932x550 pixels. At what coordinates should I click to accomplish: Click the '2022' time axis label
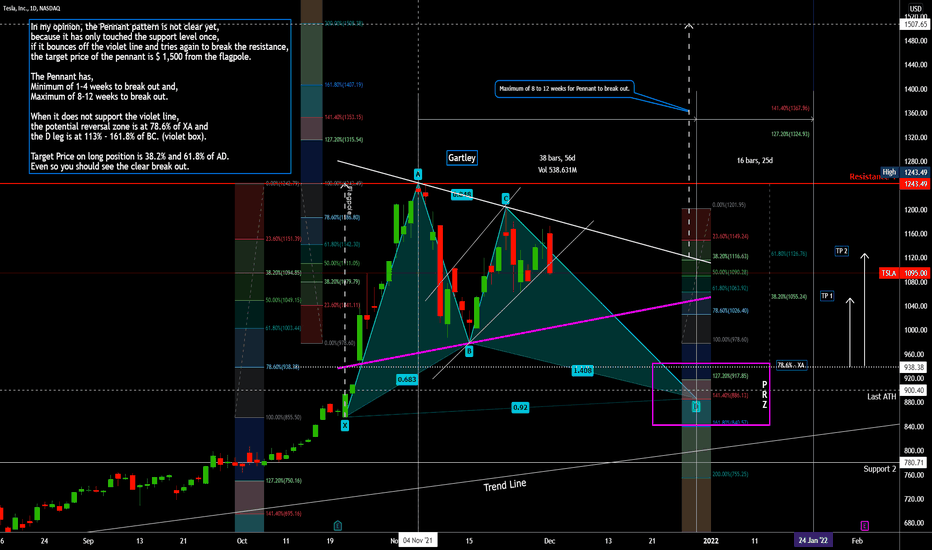pos(711,541)
